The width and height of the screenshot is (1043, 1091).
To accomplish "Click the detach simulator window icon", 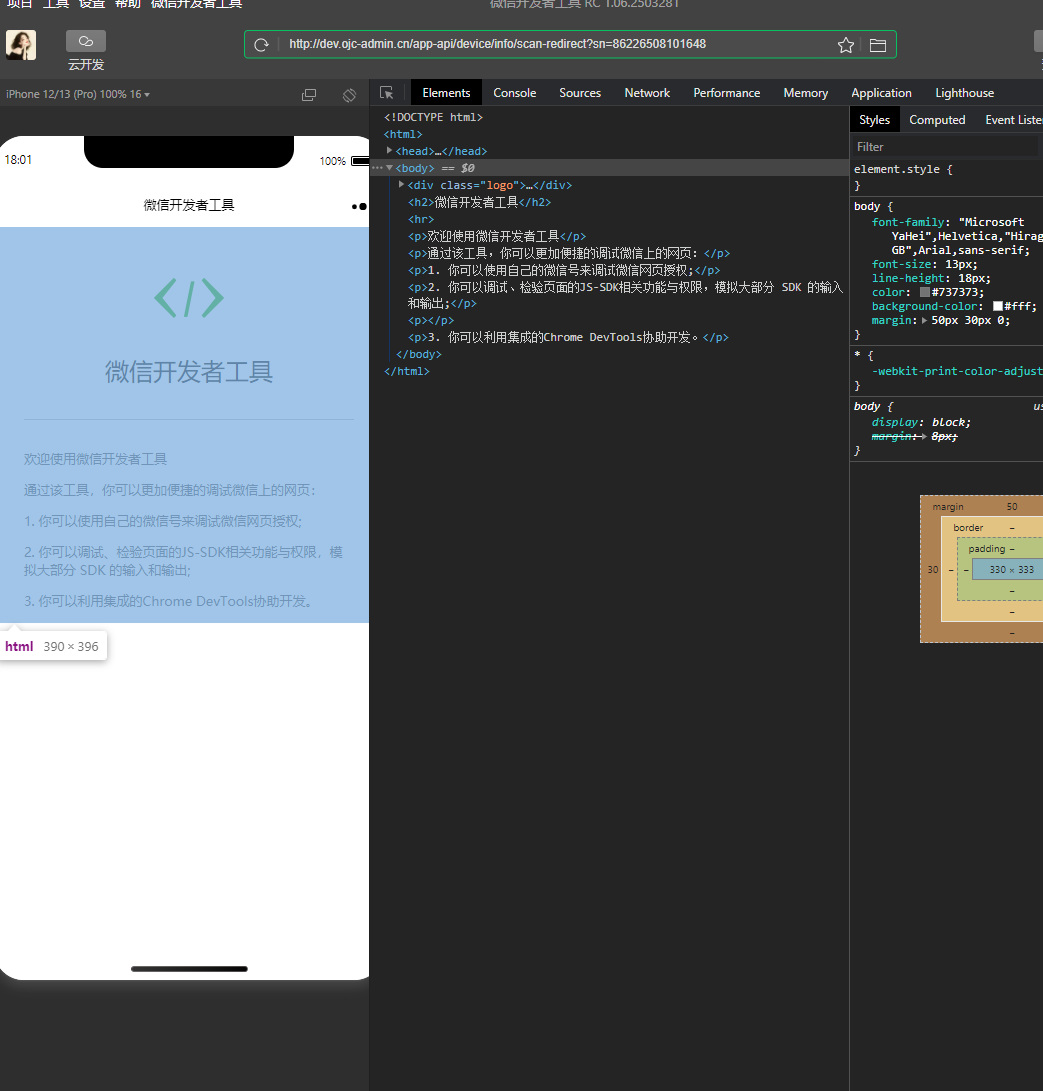I will [309, 95].
